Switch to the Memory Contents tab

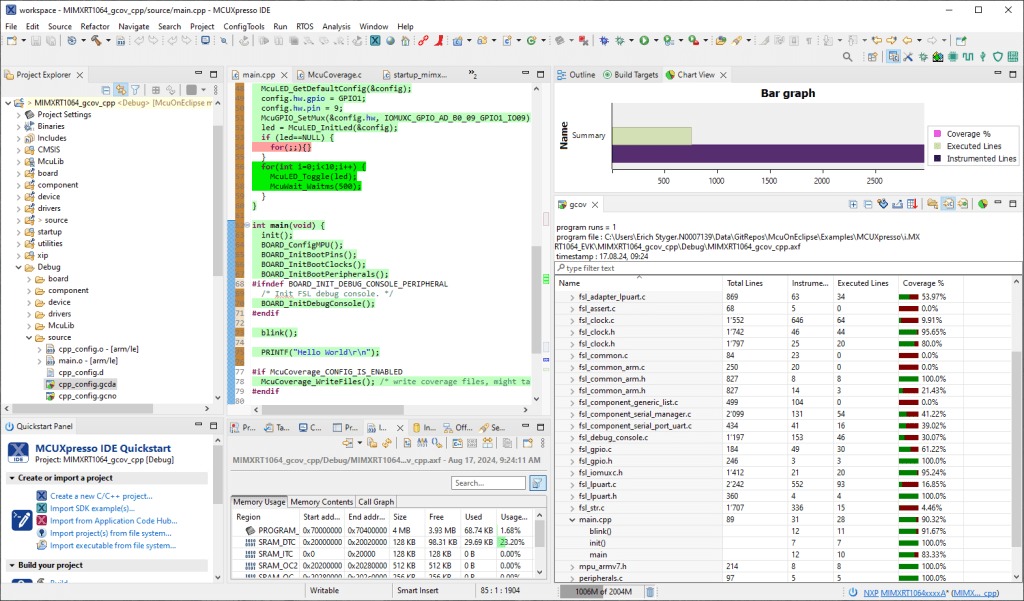tap(321, 501)
